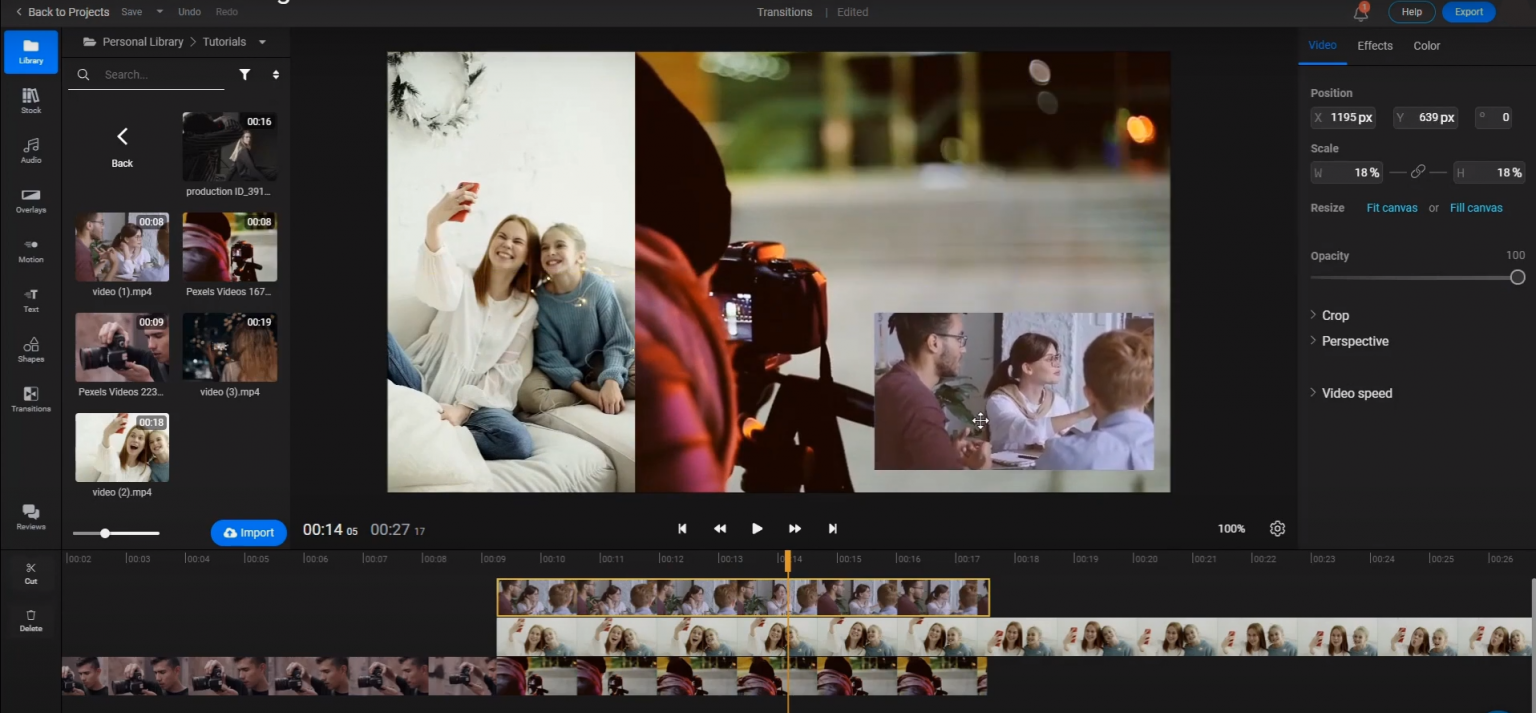Click the Cut scissors tool
Viewport: 1536px width, 713px height.
(31, 572)
